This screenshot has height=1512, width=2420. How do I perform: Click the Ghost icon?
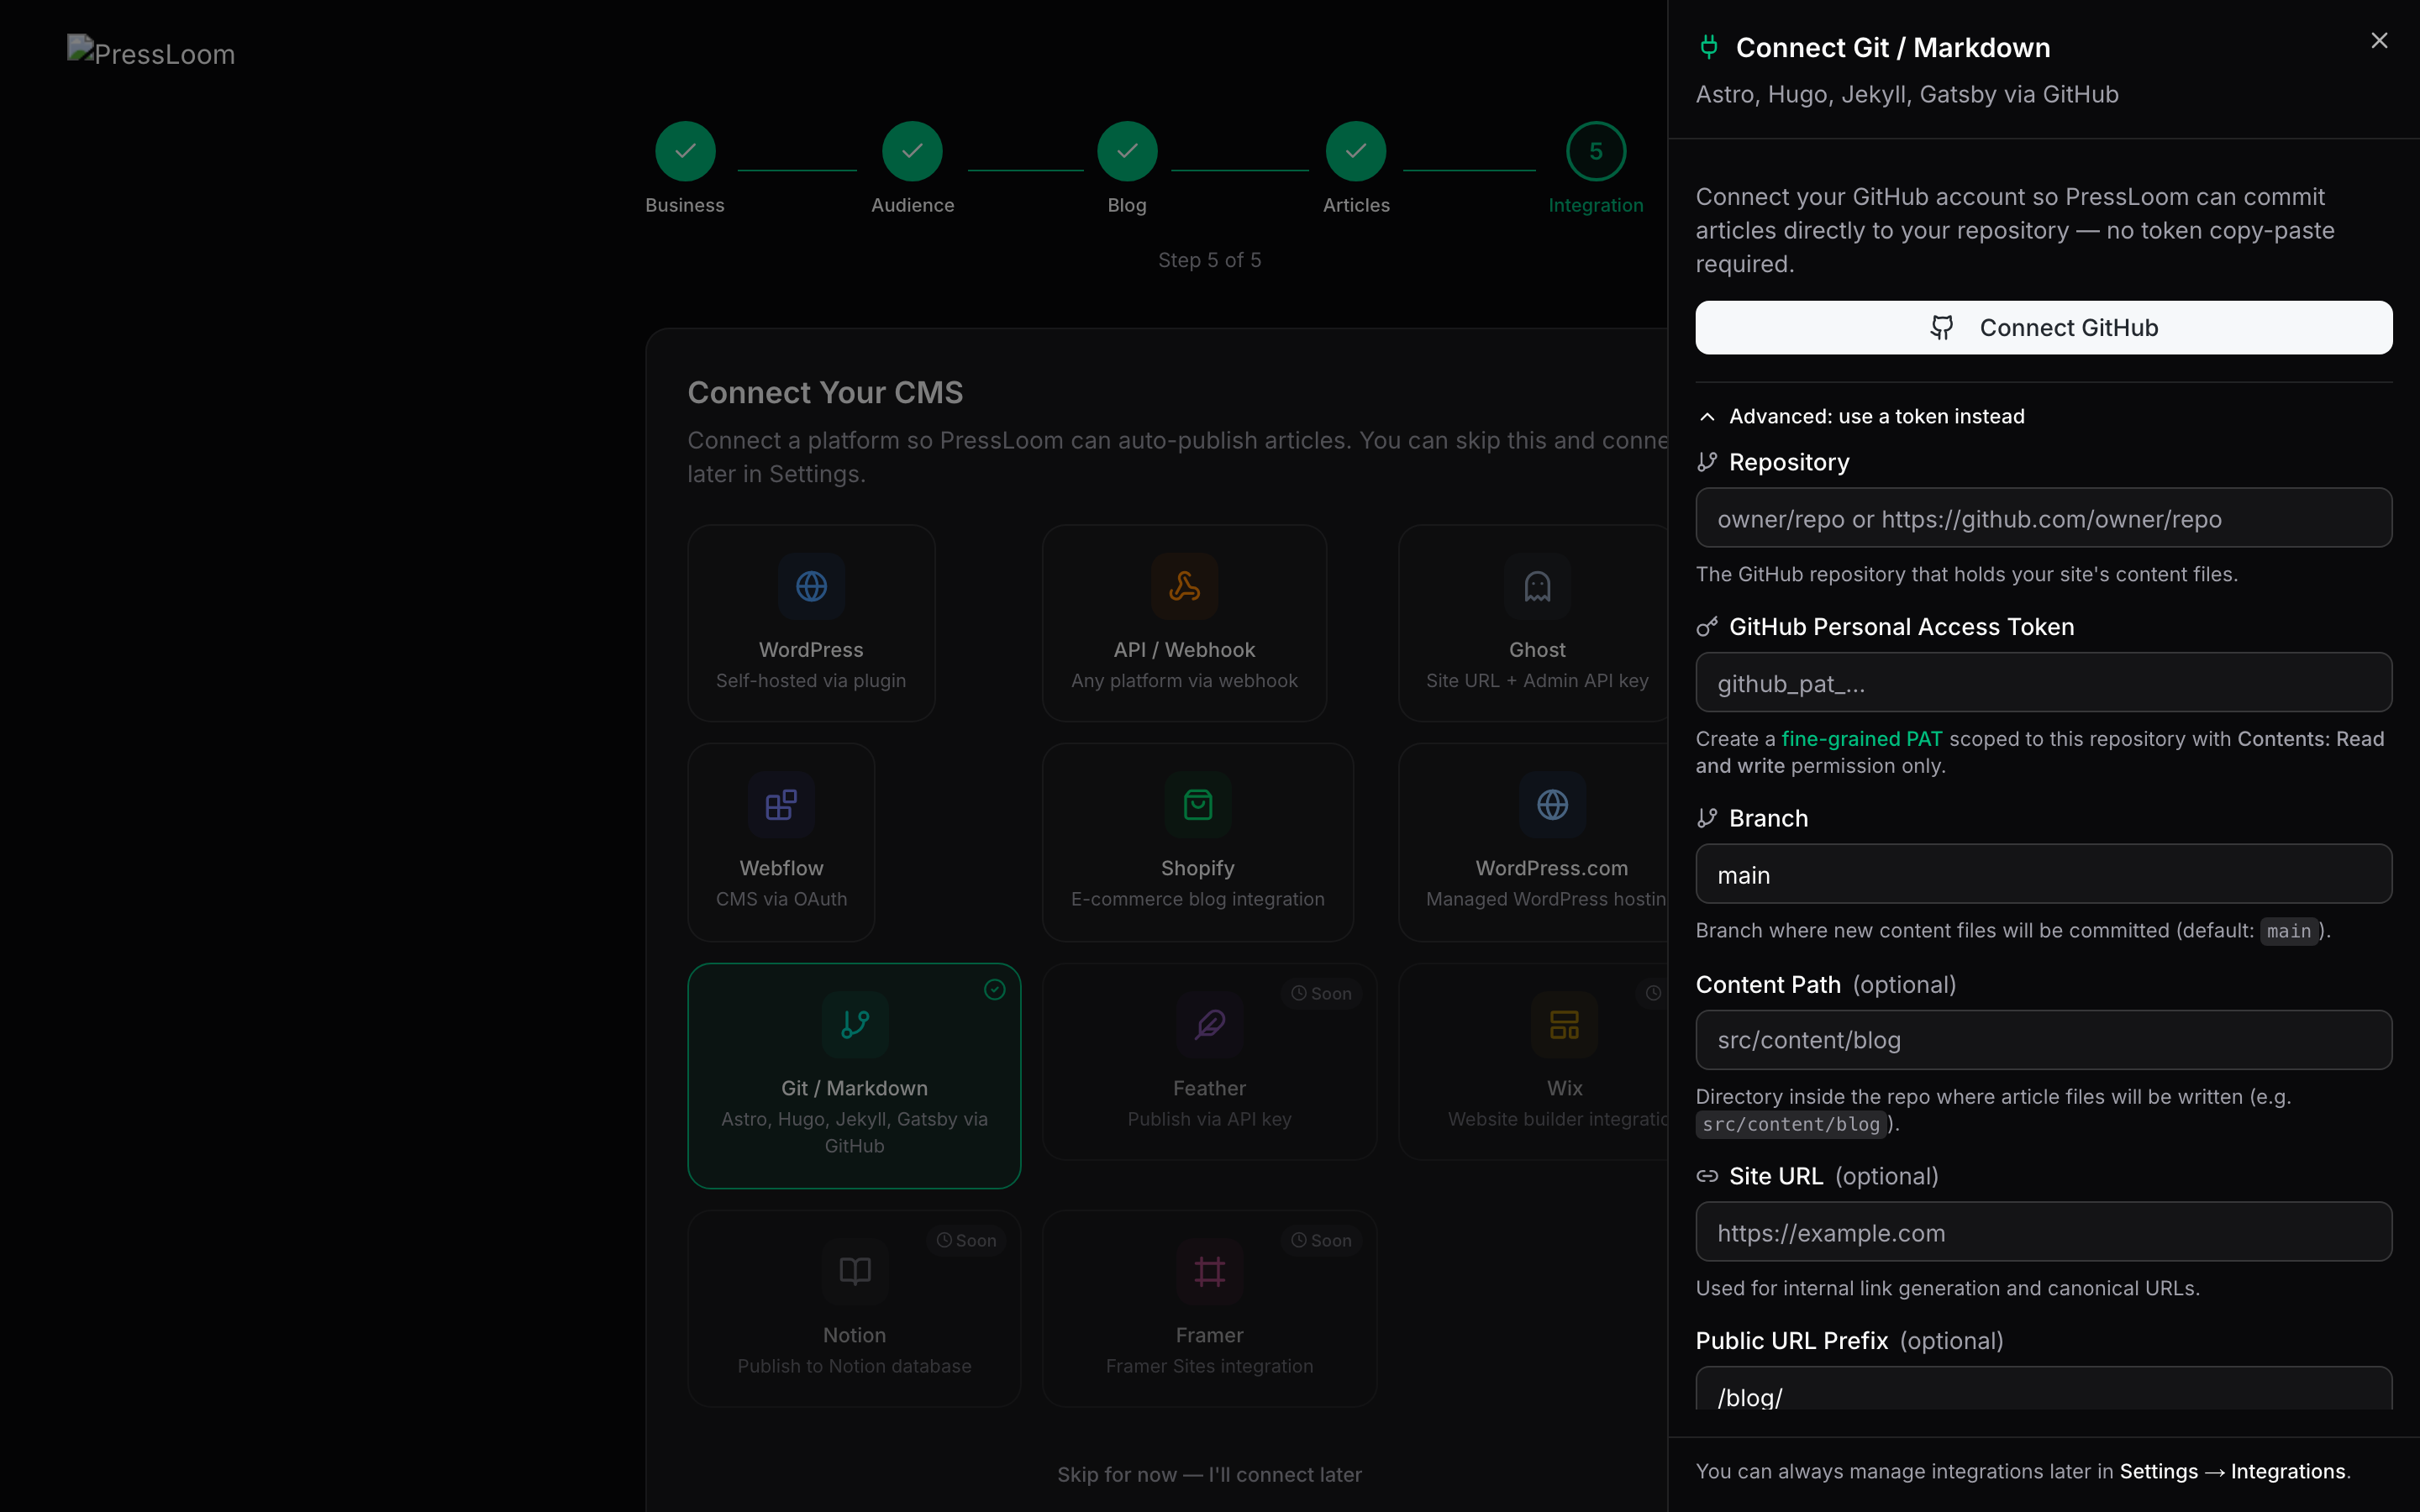(1537, 586)
